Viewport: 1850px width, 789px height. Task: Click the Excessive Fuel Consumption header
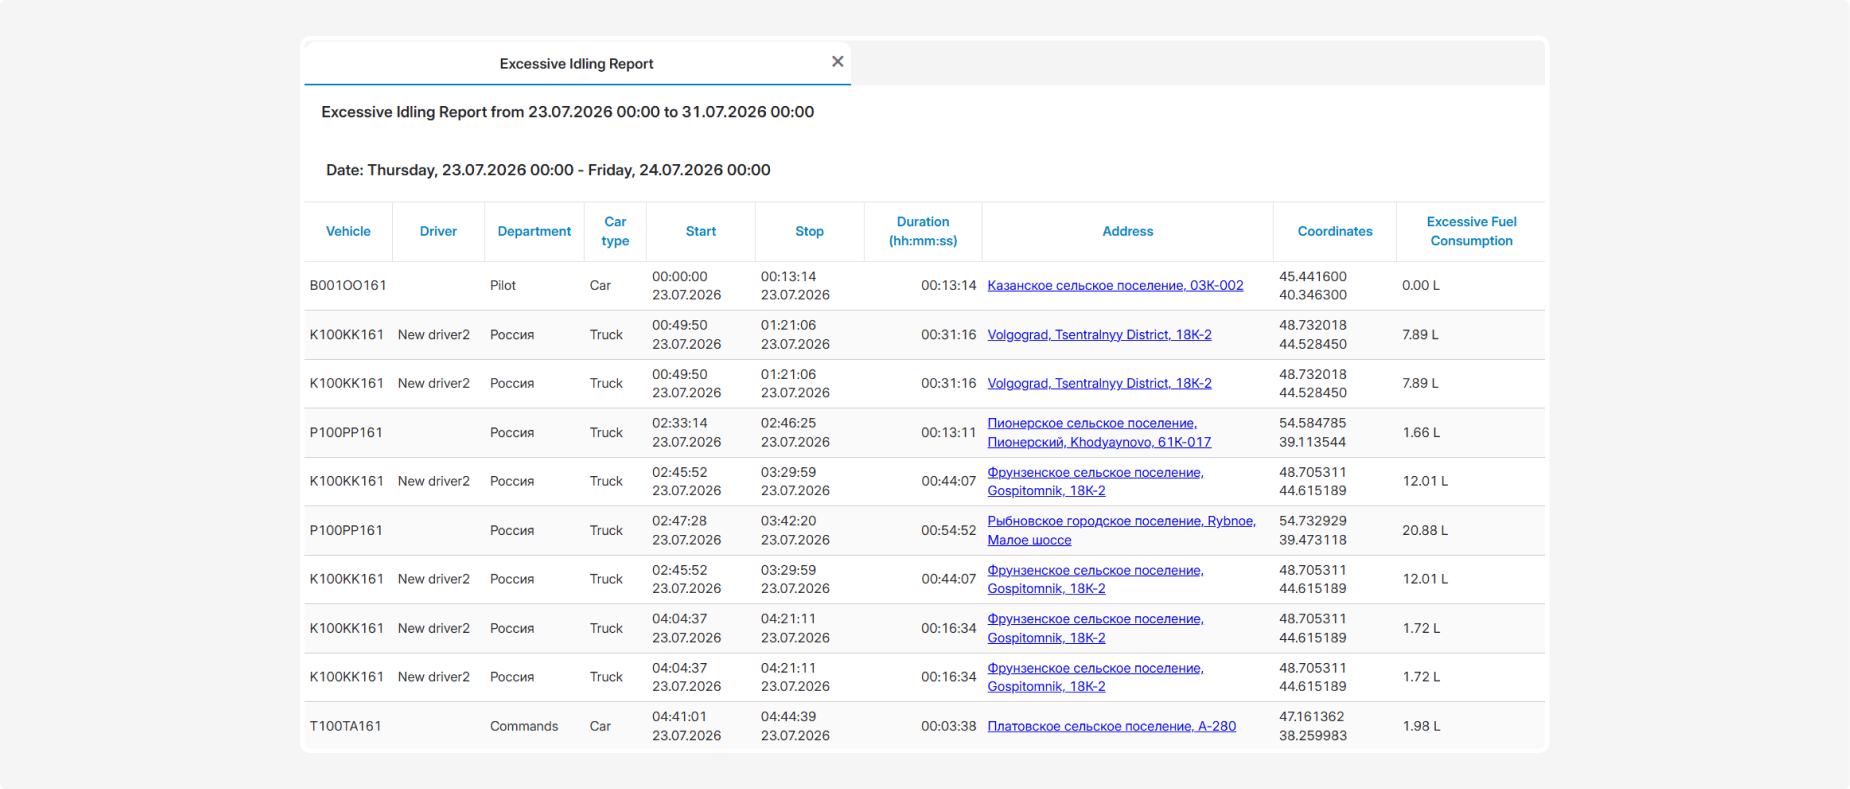1471,232
